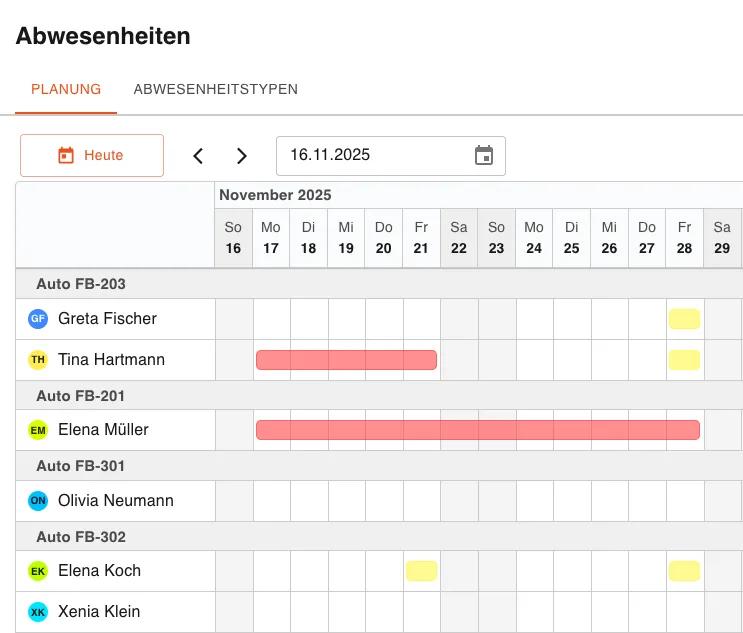The image size is (743, 633).
Task: Click Xenia Klein's XK avatar
Action: [x=38, y=612]
